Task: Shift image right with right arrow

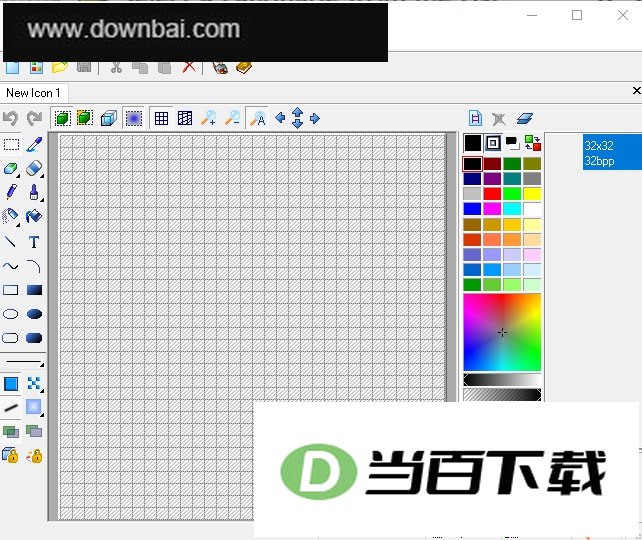Action: [314, 118]
